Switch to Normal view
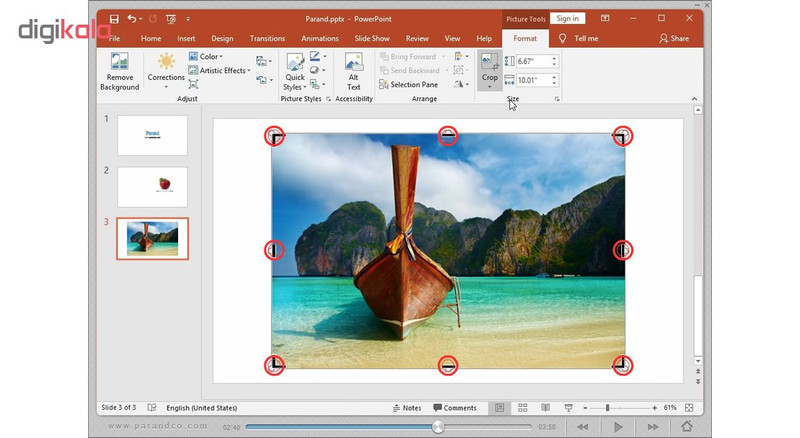800x438 pixels. (499, 408)
